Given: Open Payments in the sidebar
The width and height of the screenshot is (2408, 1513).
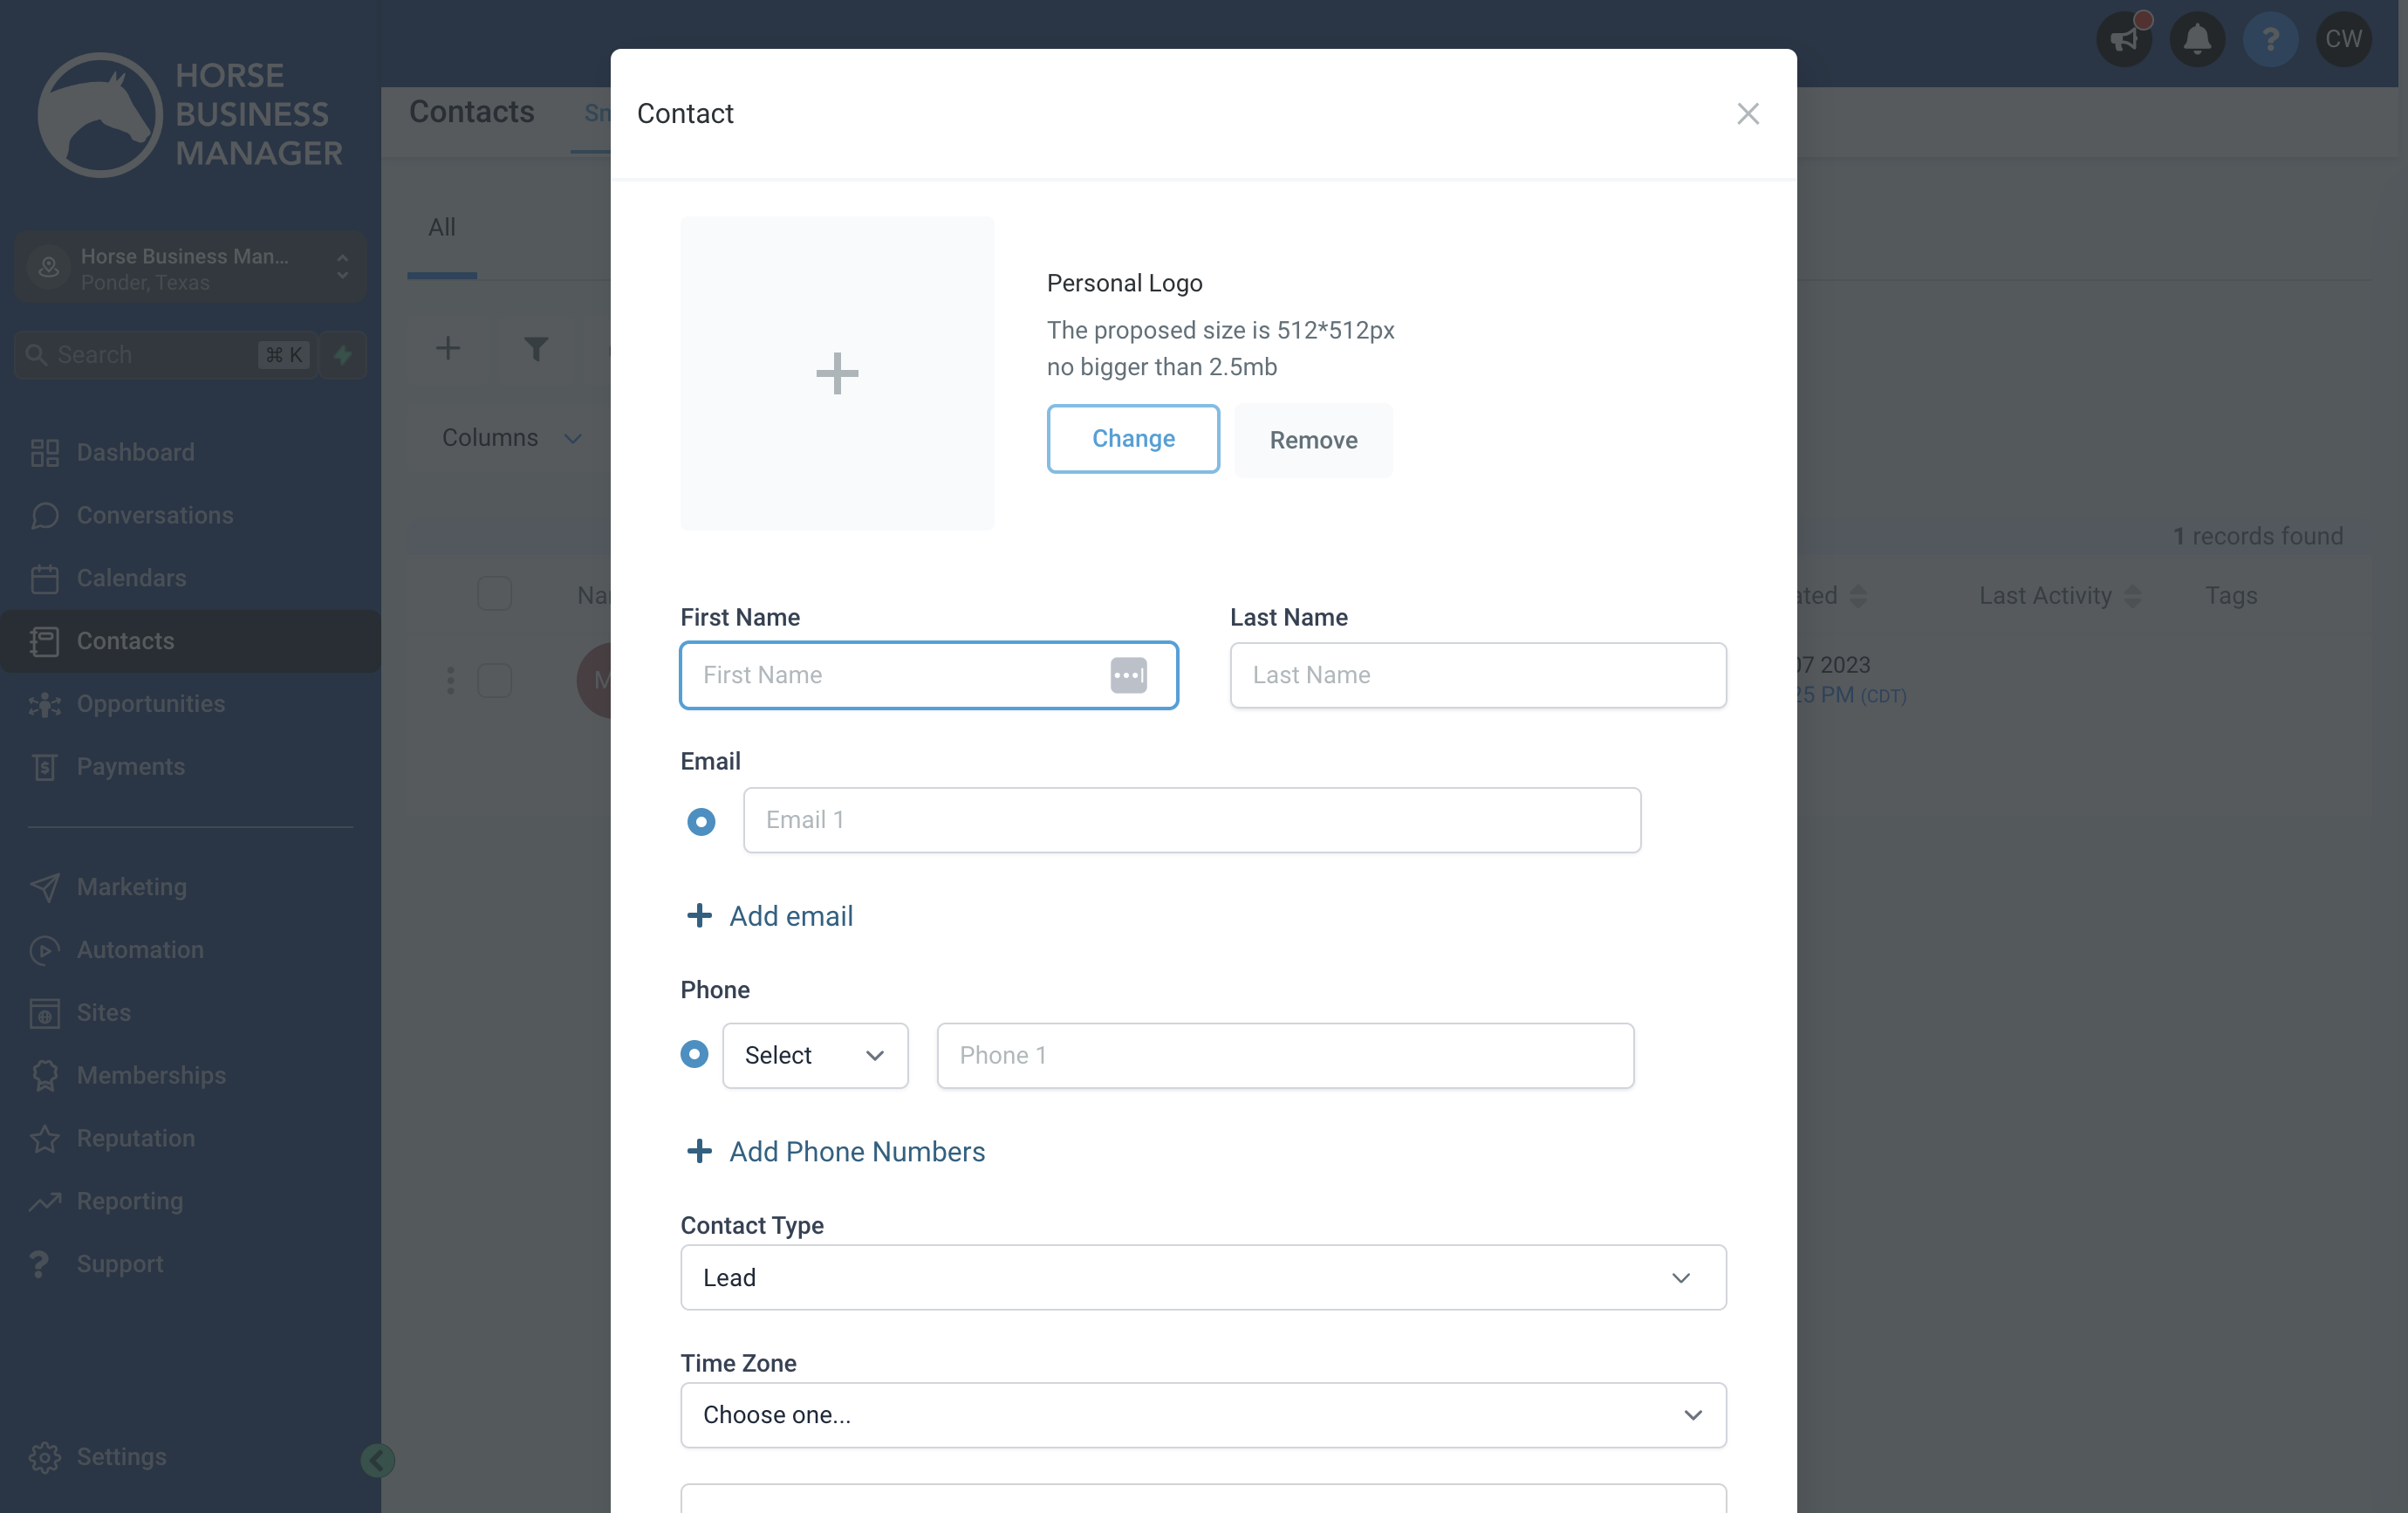Looking at the screenshot, I should tap(190, 766).
